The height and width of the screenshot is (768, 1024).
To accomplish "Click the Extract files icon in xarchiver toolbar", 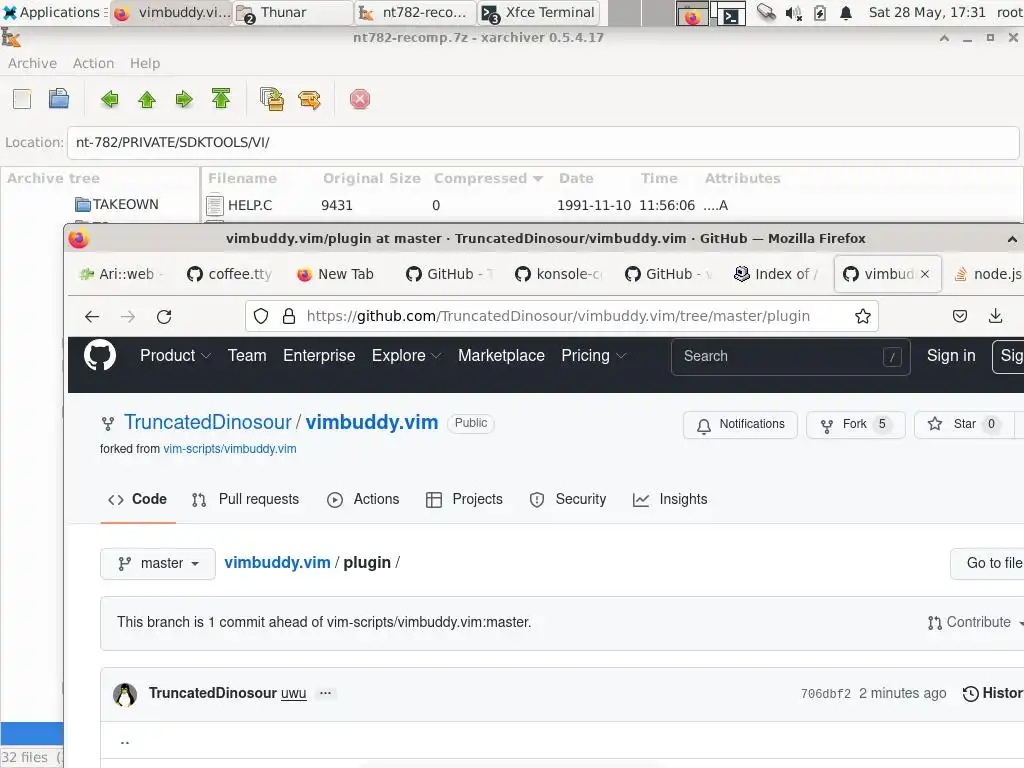I will click(309, 99).
